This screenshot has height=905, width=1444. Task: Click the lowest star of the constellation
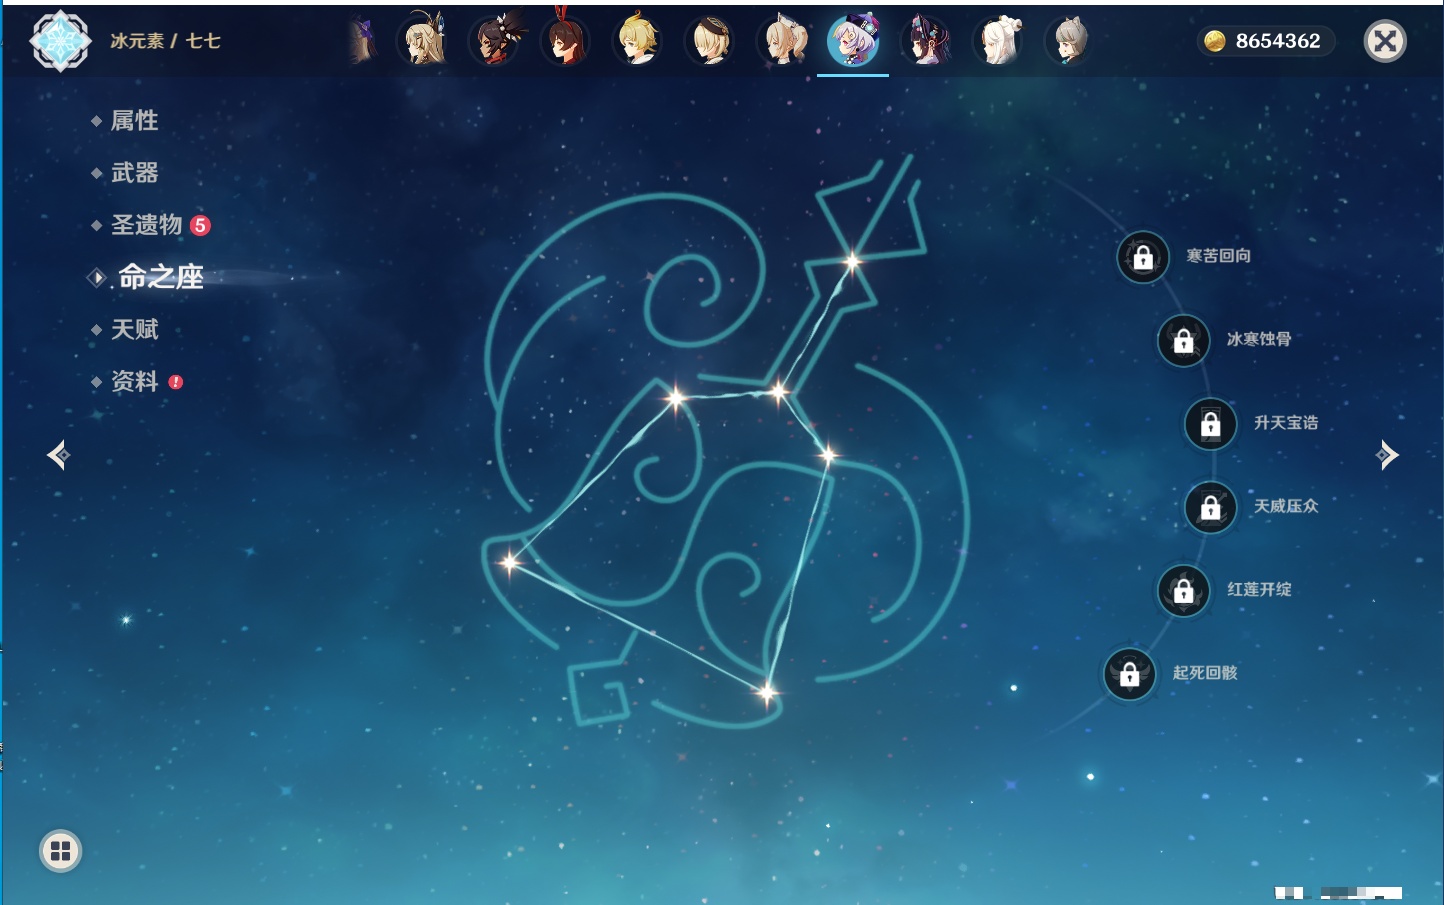pyautogui.click(x=766, y=692)
